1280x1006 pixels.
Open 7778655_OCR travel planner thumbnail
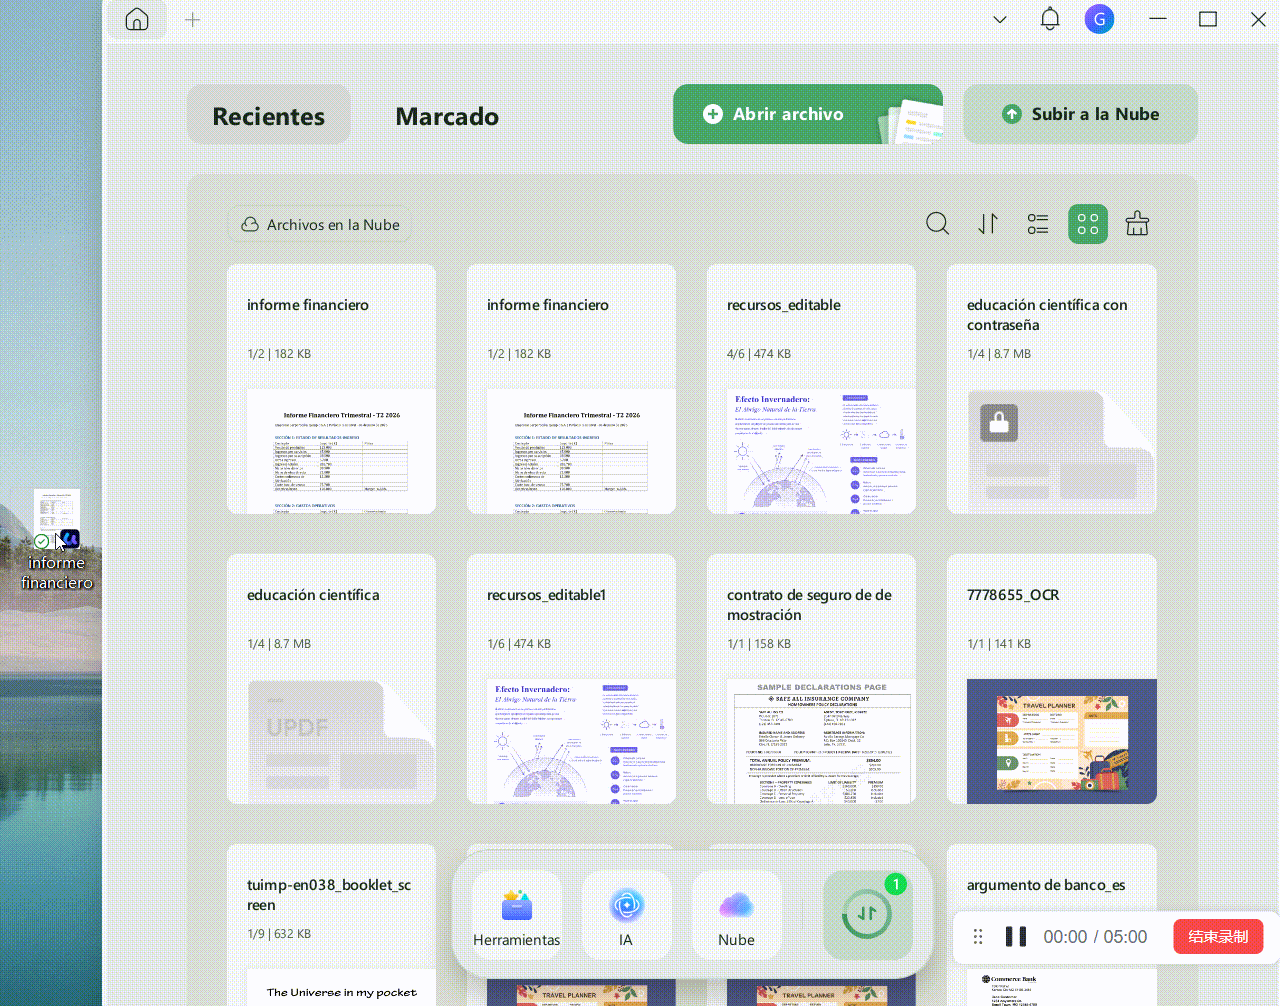click(x=1062, y=741)
